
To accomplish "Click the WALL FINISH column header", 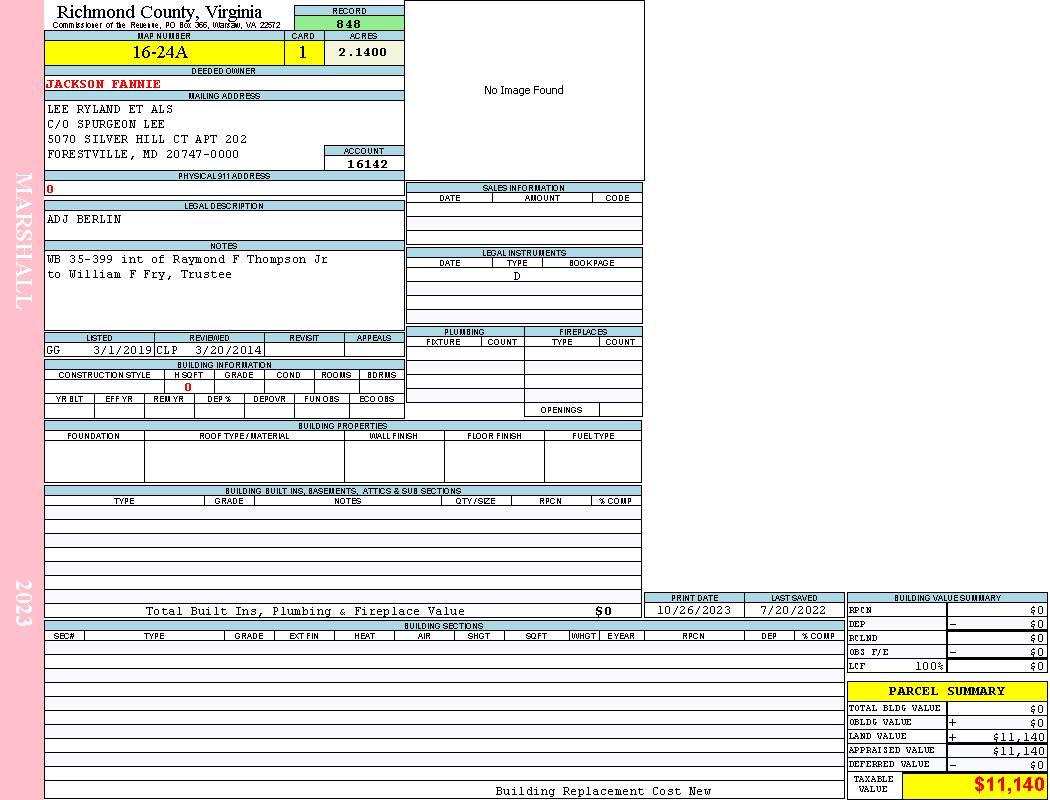I will [394, 436].
